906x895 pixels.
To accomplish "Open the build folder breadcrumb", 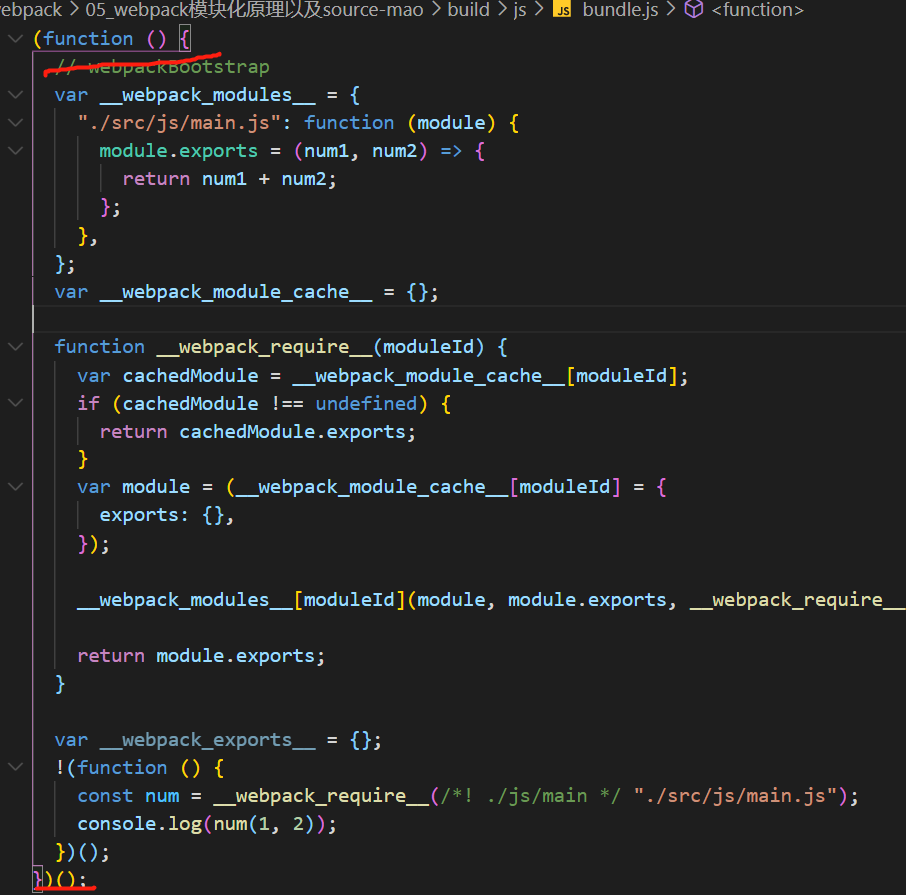I will click(468, 9).
